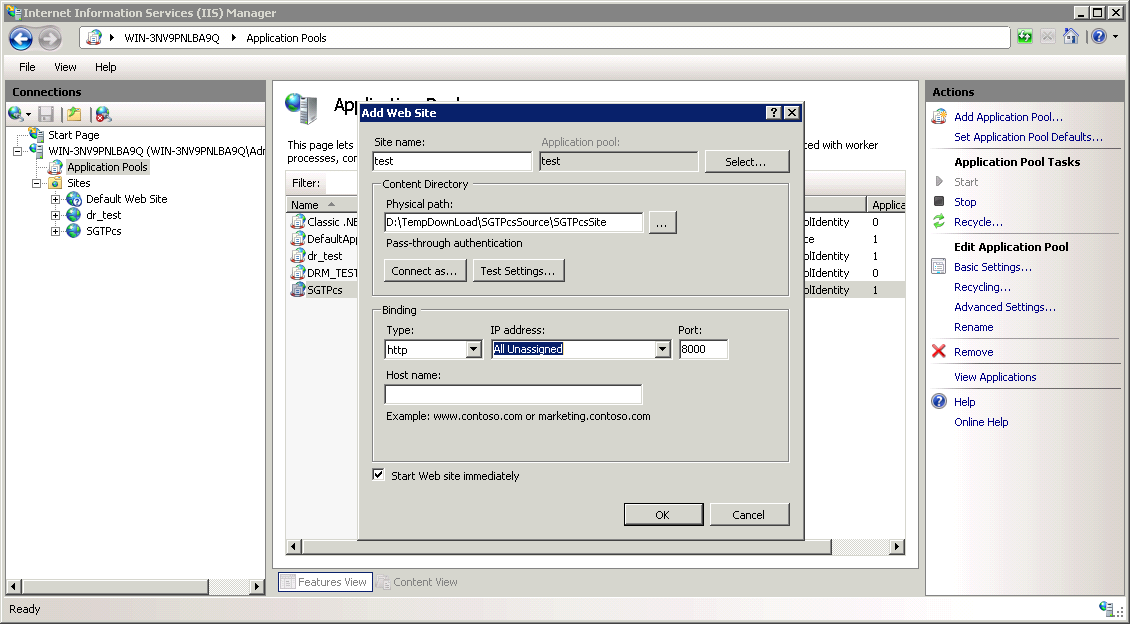Click the status bar network icon
The height and width of the screenshot is (624, 1130).
[x=1107, y=609]
